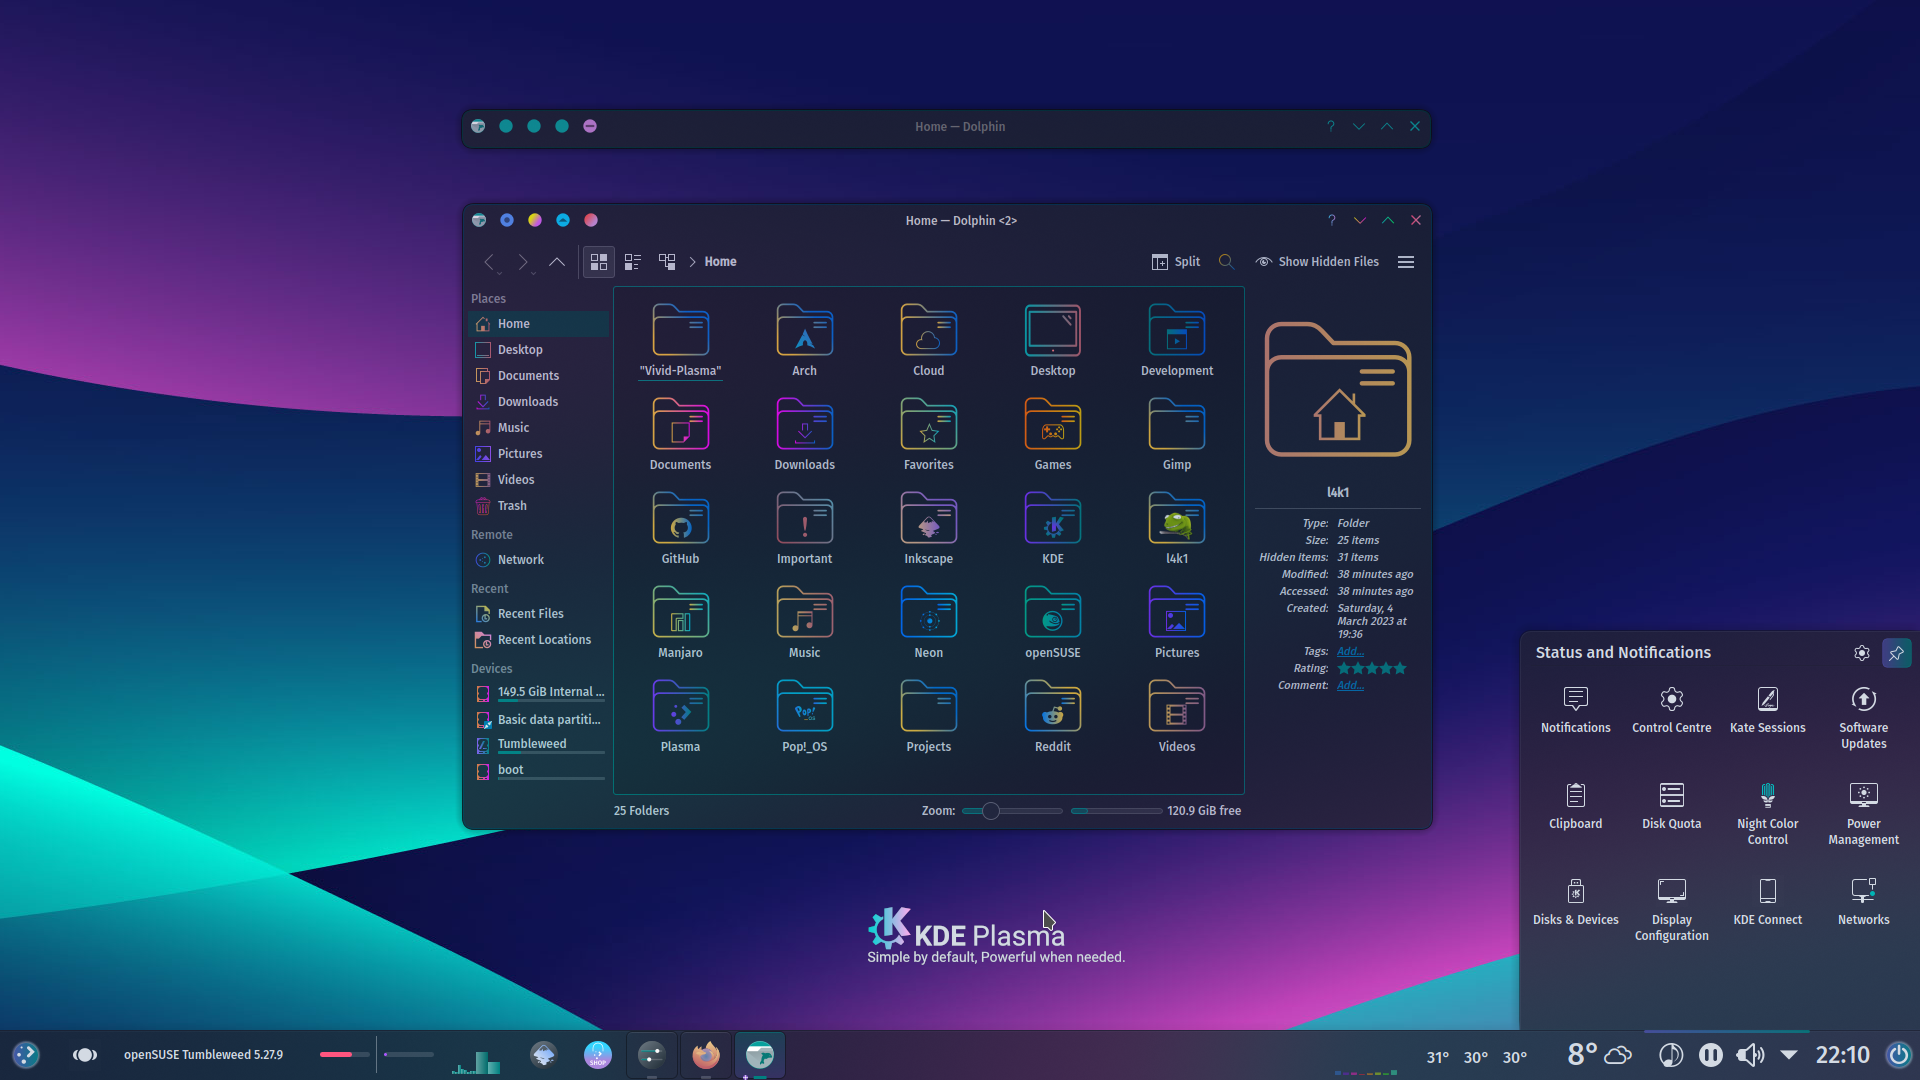Open the power button in the panel
1920x1080 pixels.
pos(1898,1055)
